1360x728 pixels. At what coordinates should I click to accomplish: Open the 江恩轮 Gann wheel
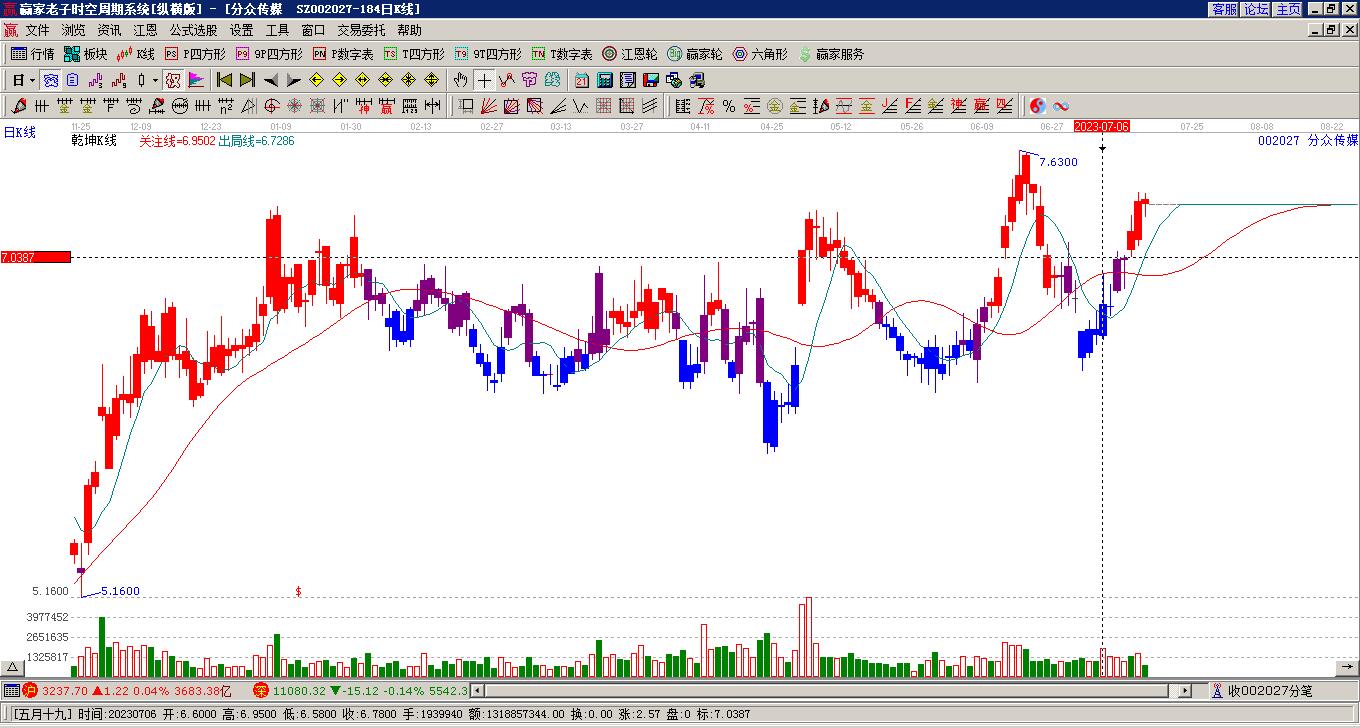pyautogui.click(x=630, y=54)
